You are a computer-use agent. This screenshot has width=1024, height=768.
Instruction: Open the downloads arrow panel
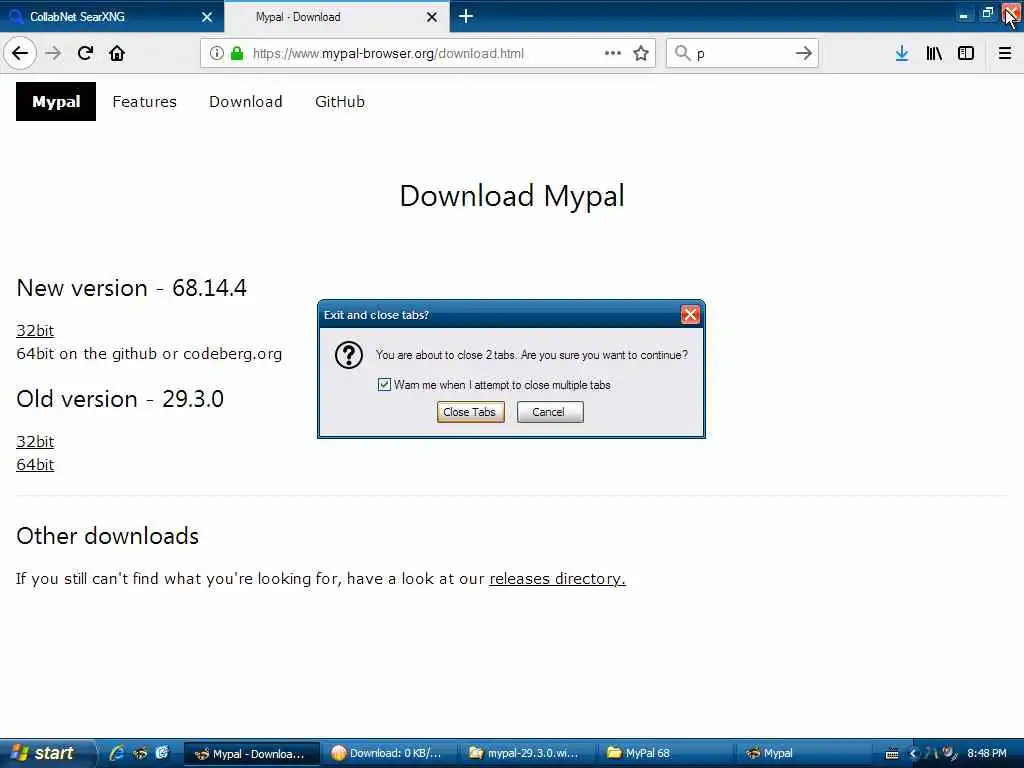click(902, 53)
